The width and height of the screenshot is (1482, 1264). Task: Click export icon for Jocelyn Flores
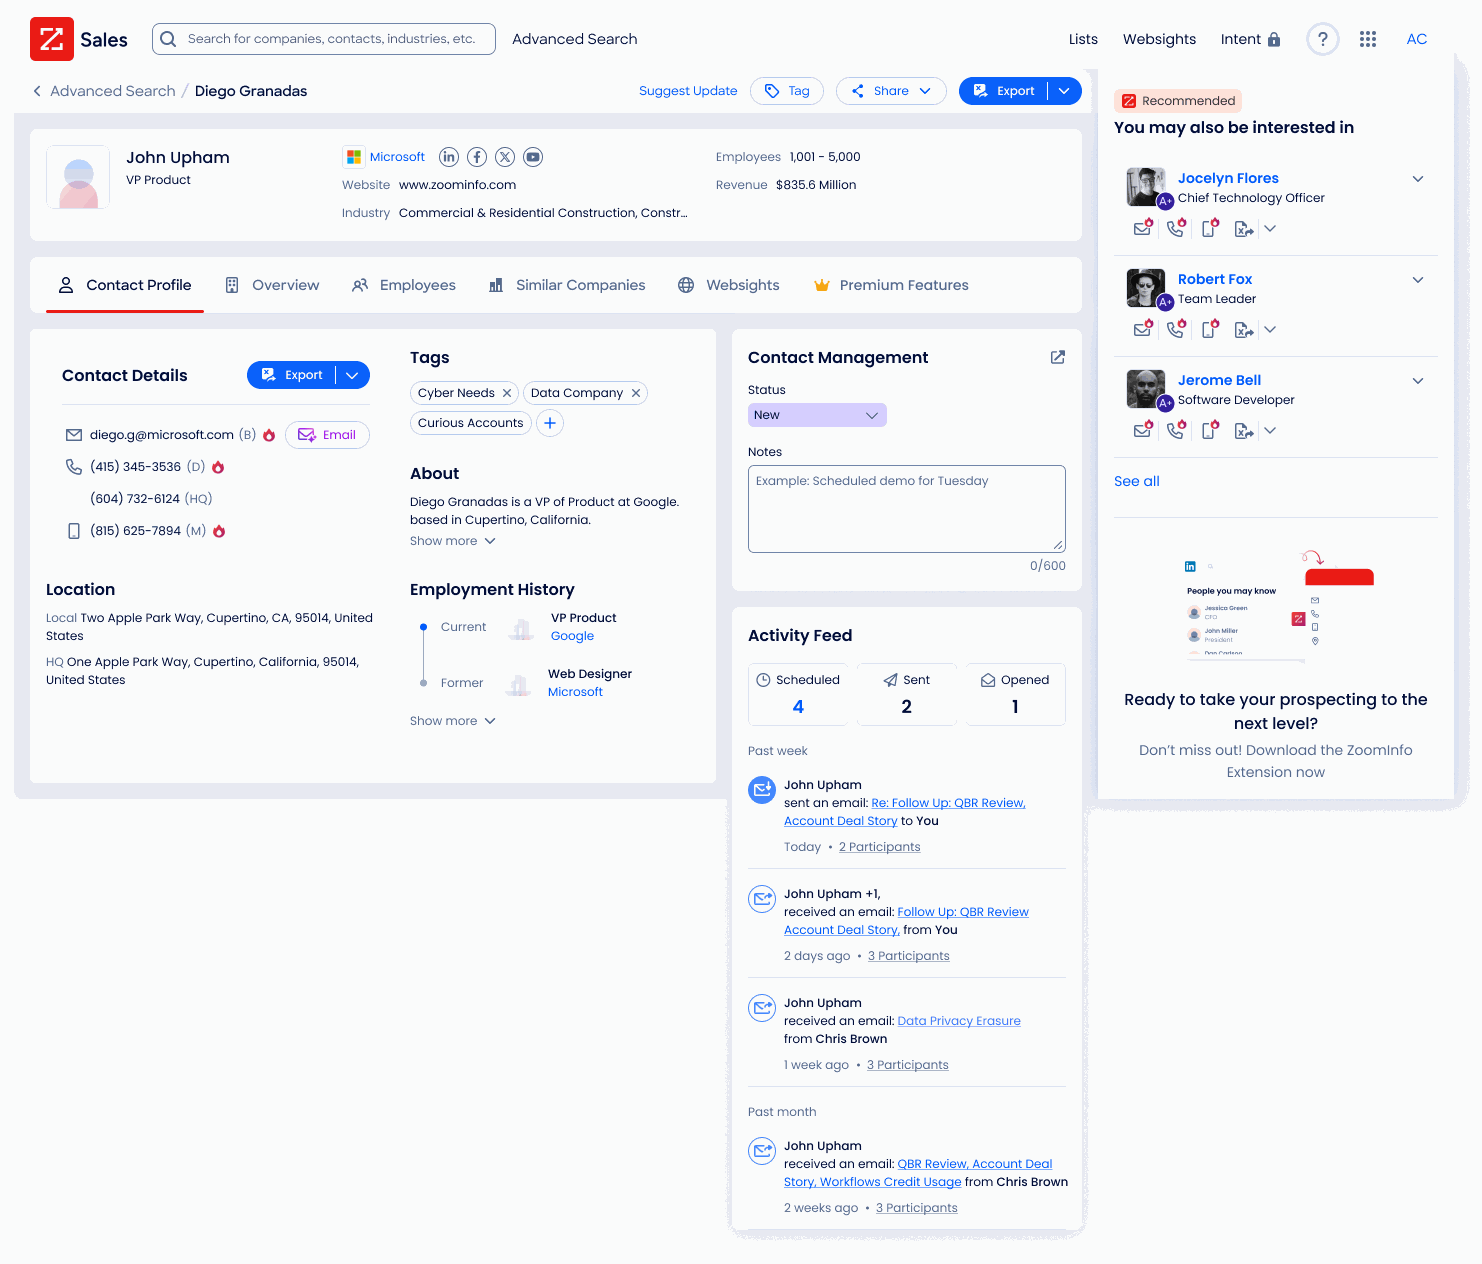pos(1243,229)
